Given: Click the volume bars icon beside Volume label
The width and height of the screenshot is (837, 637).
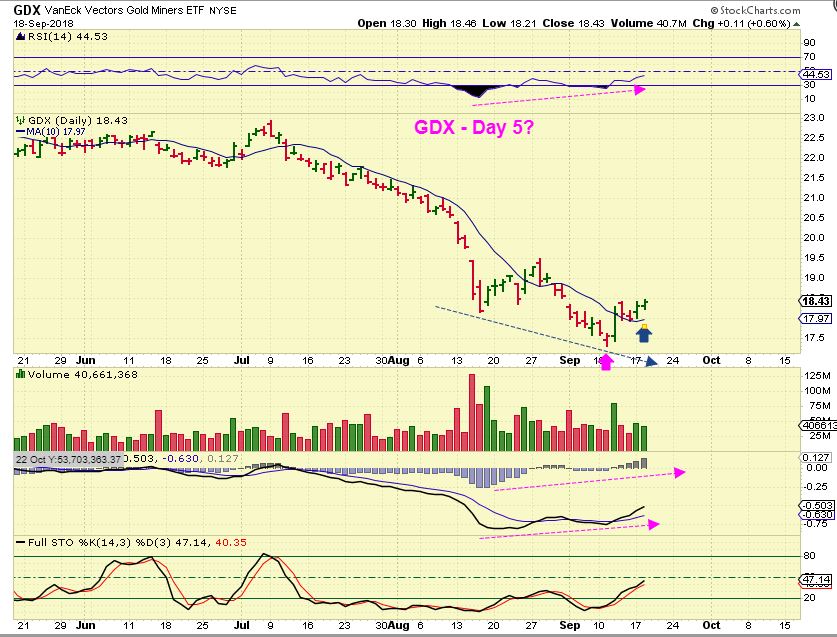Looking at the screenshot, I should 21,374.
